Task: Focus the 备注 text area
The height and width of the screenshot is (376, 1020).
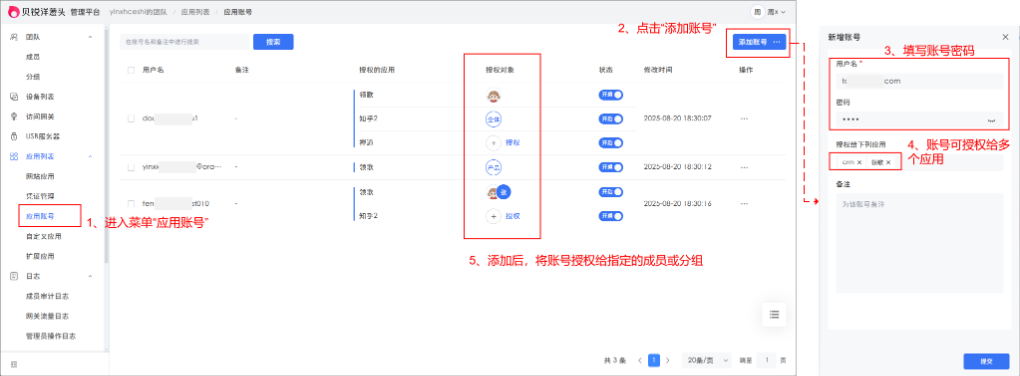Action: click(920, 243)
